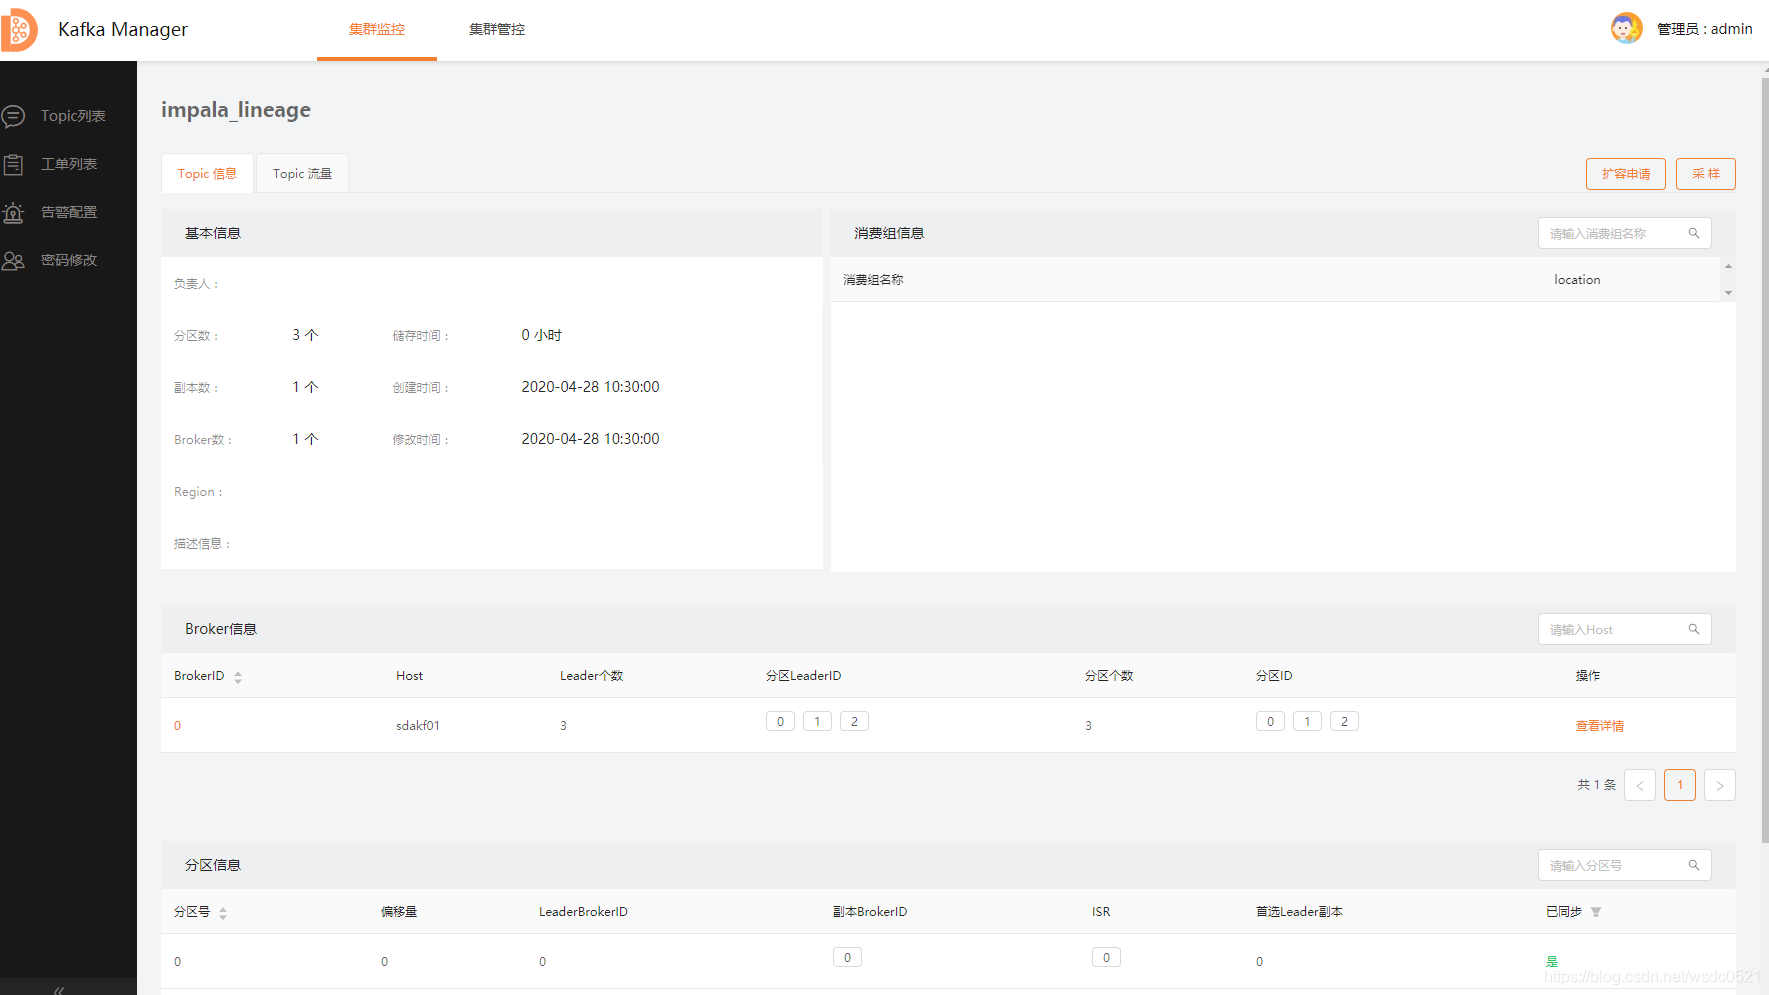Click the 创建时间 value 2020-04-28 10:30:00
Screen dimensions: 1769x995
(590, 387)
